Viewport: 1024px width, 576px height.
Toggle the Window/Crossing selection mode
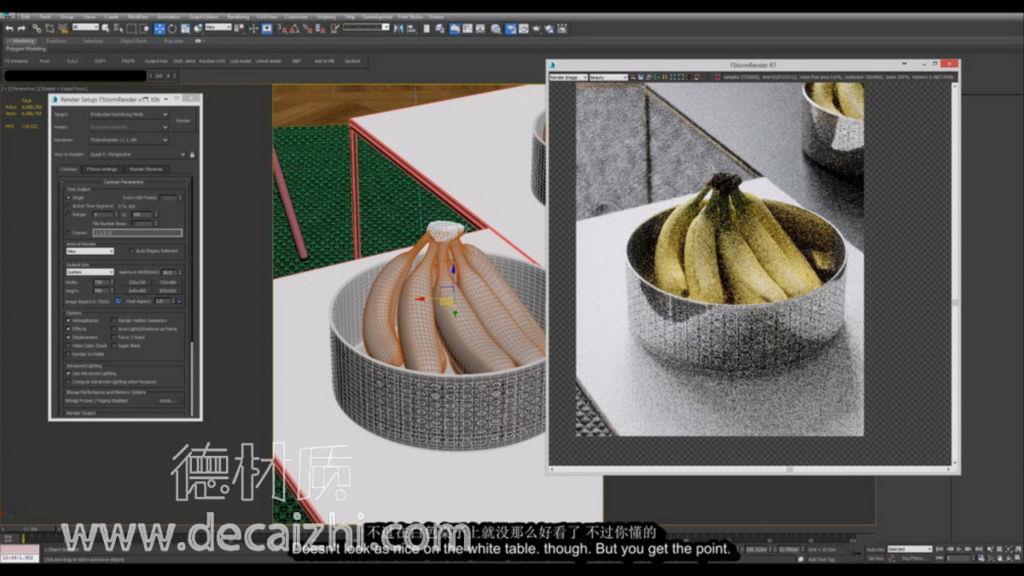(x=144, y=29)
